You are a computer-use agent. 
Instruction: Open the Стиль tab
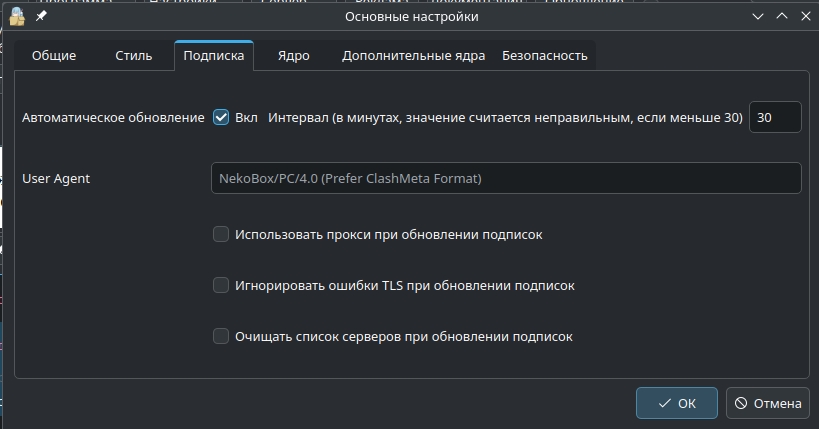(133, 56)
